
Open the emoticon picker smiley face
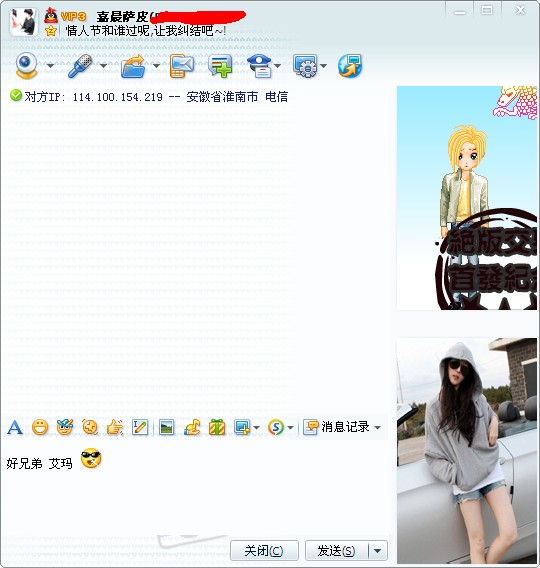40,427
